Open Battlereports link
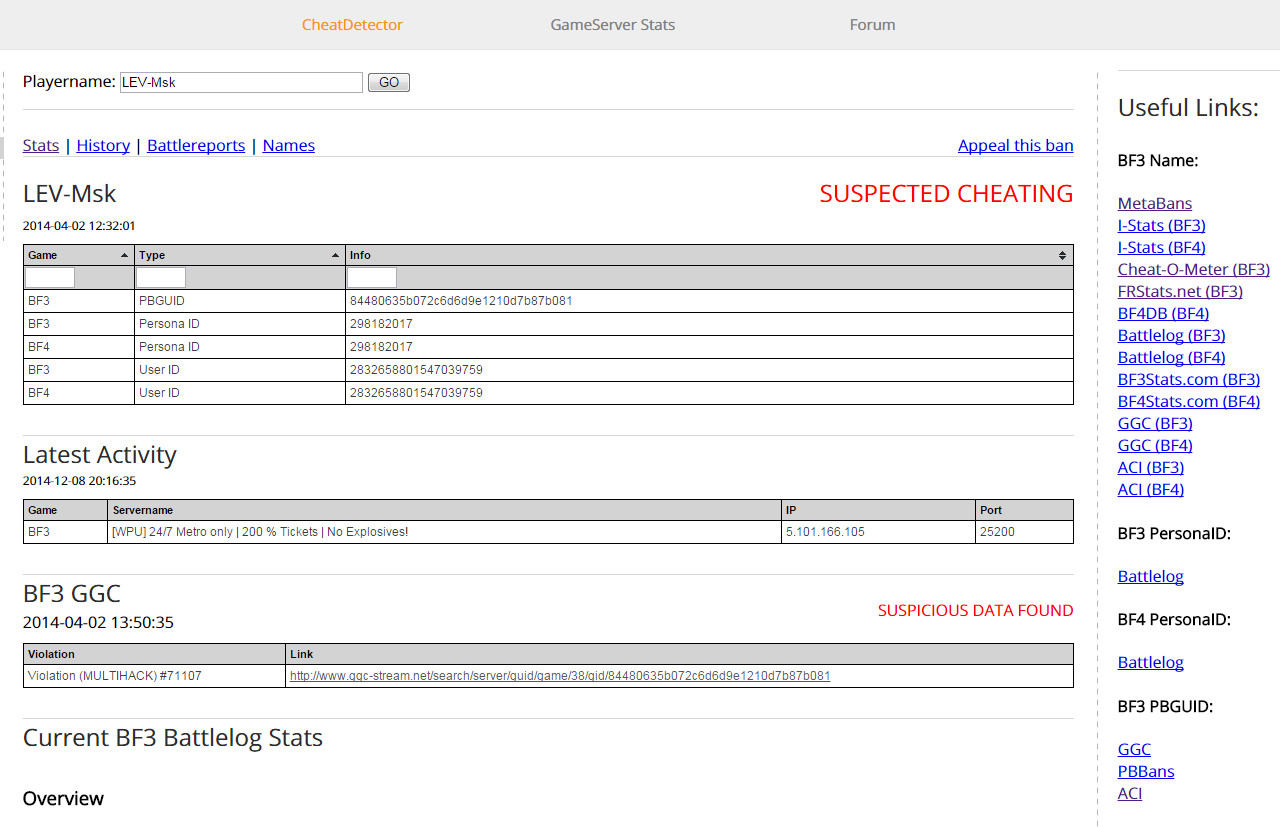Image resolution: width=1280 pixels, height=827 pixels. coord(196,145)
